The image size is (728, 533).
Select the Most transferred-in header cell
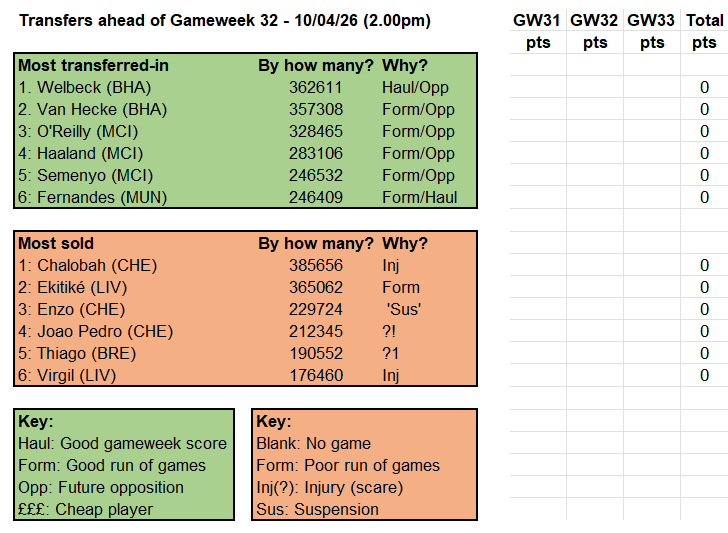pos(93,65)
